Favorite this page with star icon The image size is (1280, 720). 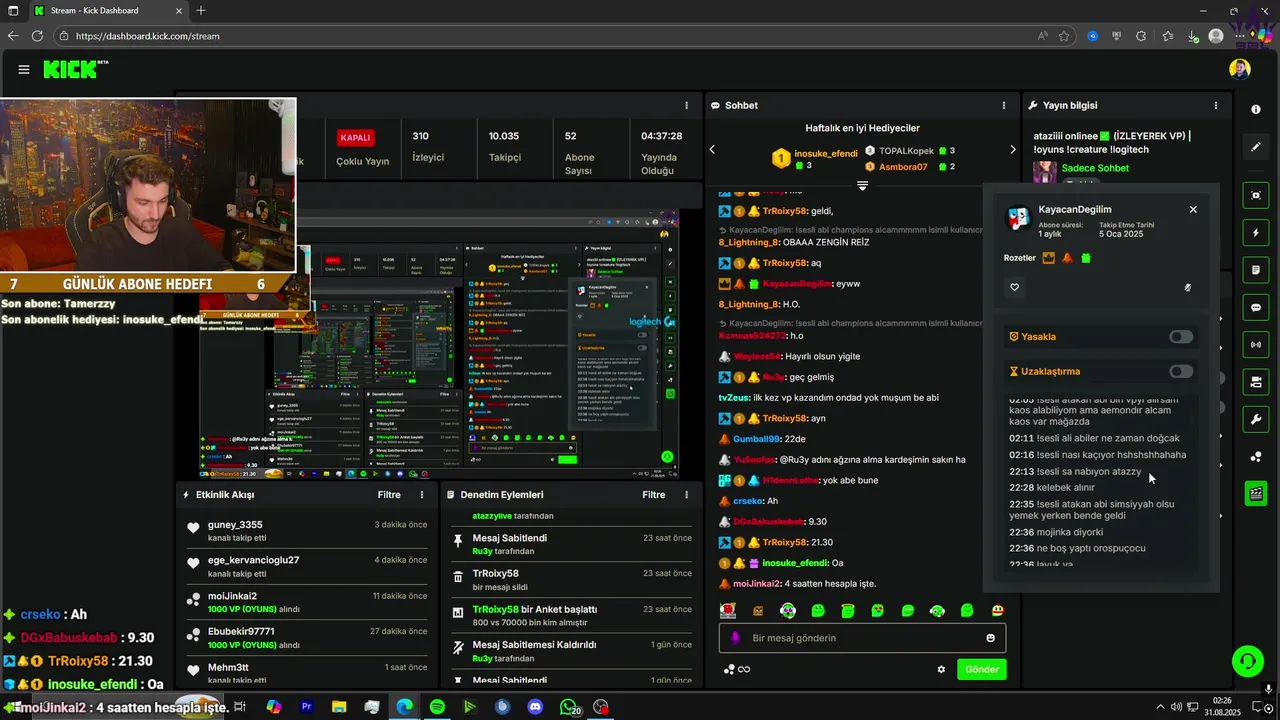(x=1064, y=36)
